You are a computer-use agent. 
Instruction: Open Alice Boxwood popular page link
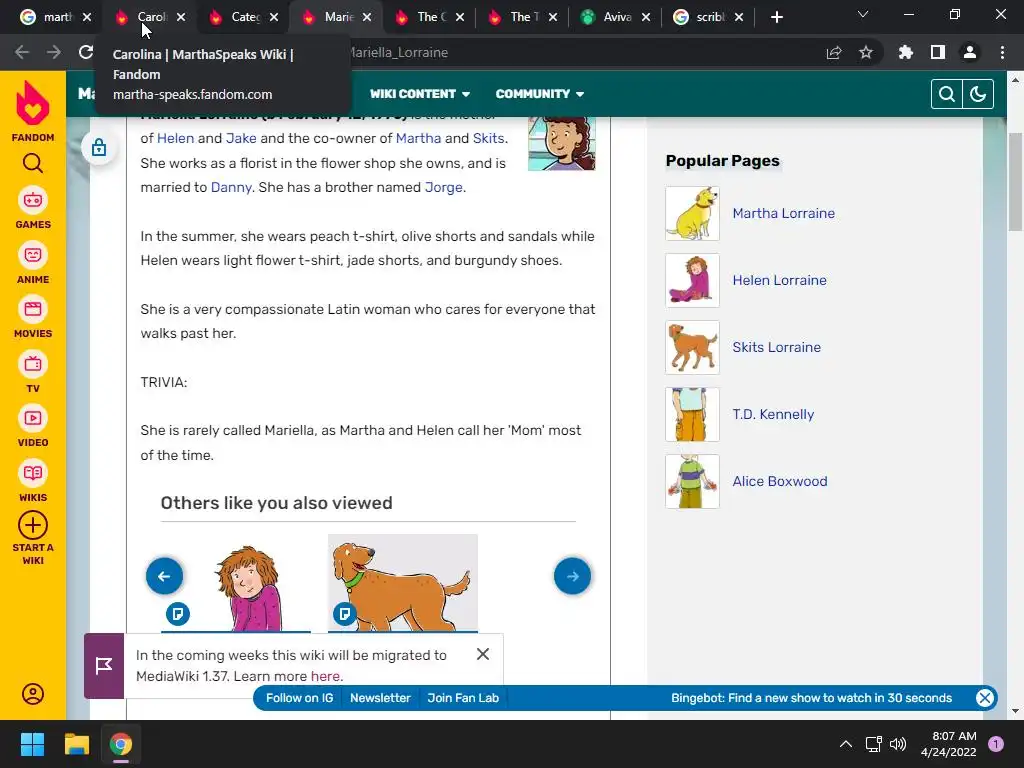pos(780,481)
